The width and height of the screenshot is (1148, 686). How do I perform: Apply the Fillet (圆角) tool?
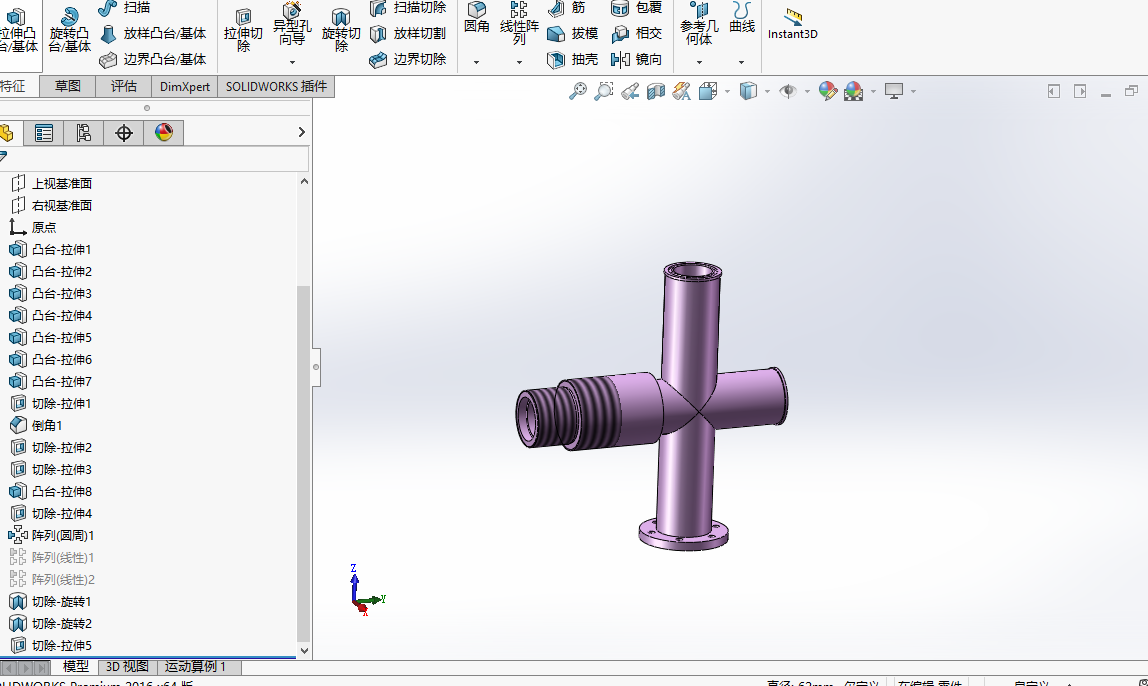(x=477, y=18)
